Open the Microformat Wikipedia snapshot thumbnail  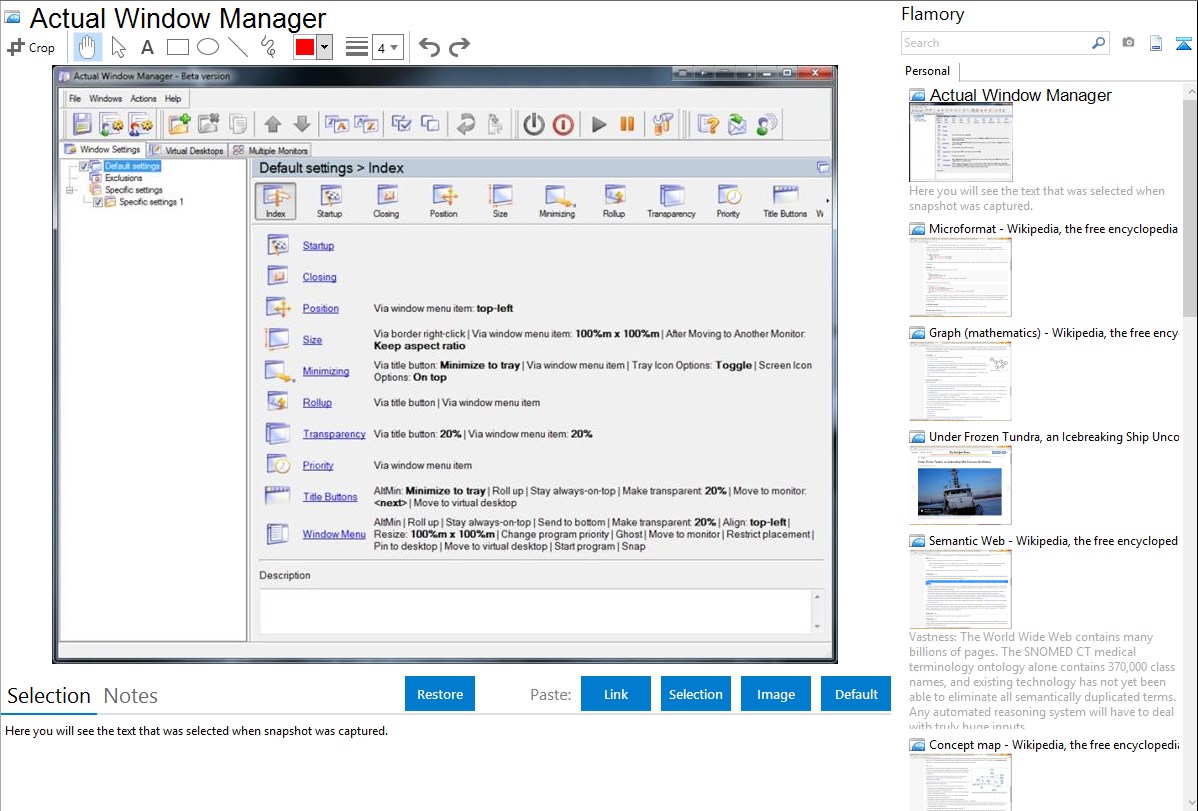[x=960, y=277]
